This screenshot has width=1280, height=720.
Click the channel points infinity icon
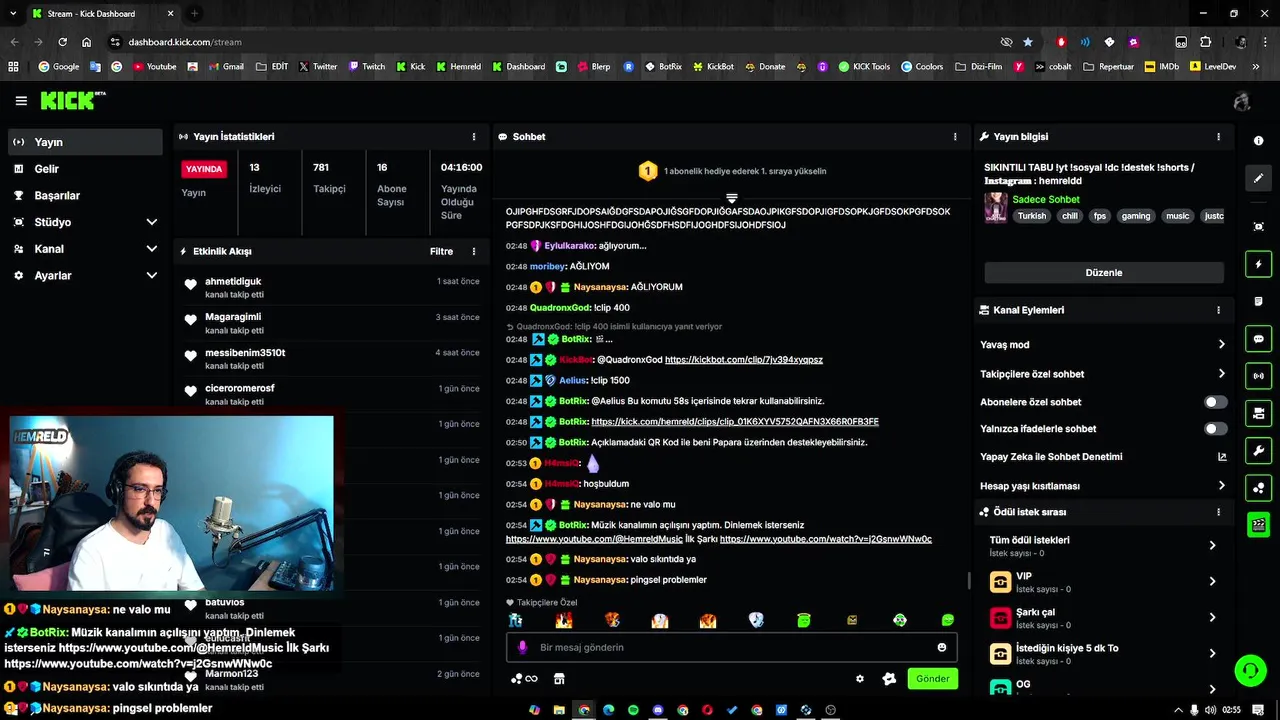point(525,679)
